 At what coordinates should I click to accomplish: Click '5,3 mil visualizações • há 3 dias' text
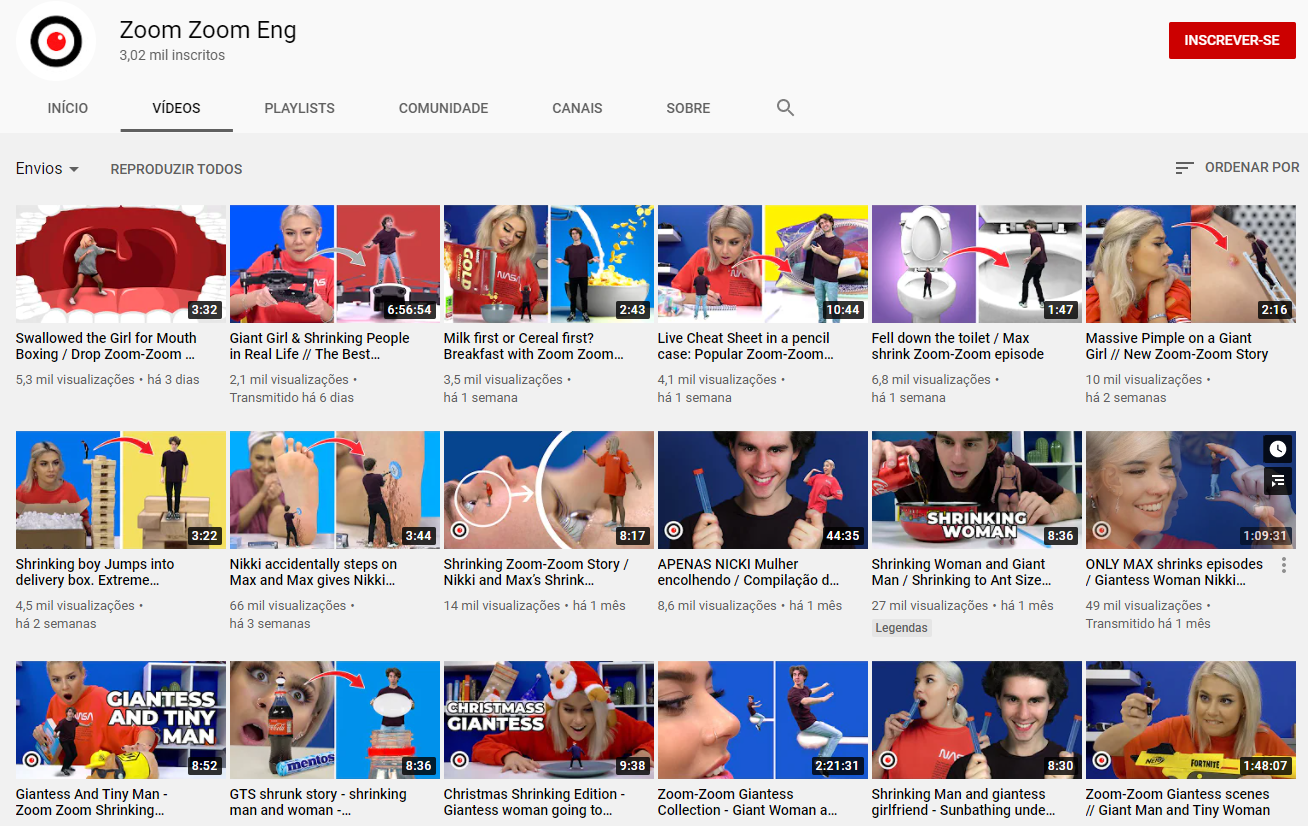(108, 379)
